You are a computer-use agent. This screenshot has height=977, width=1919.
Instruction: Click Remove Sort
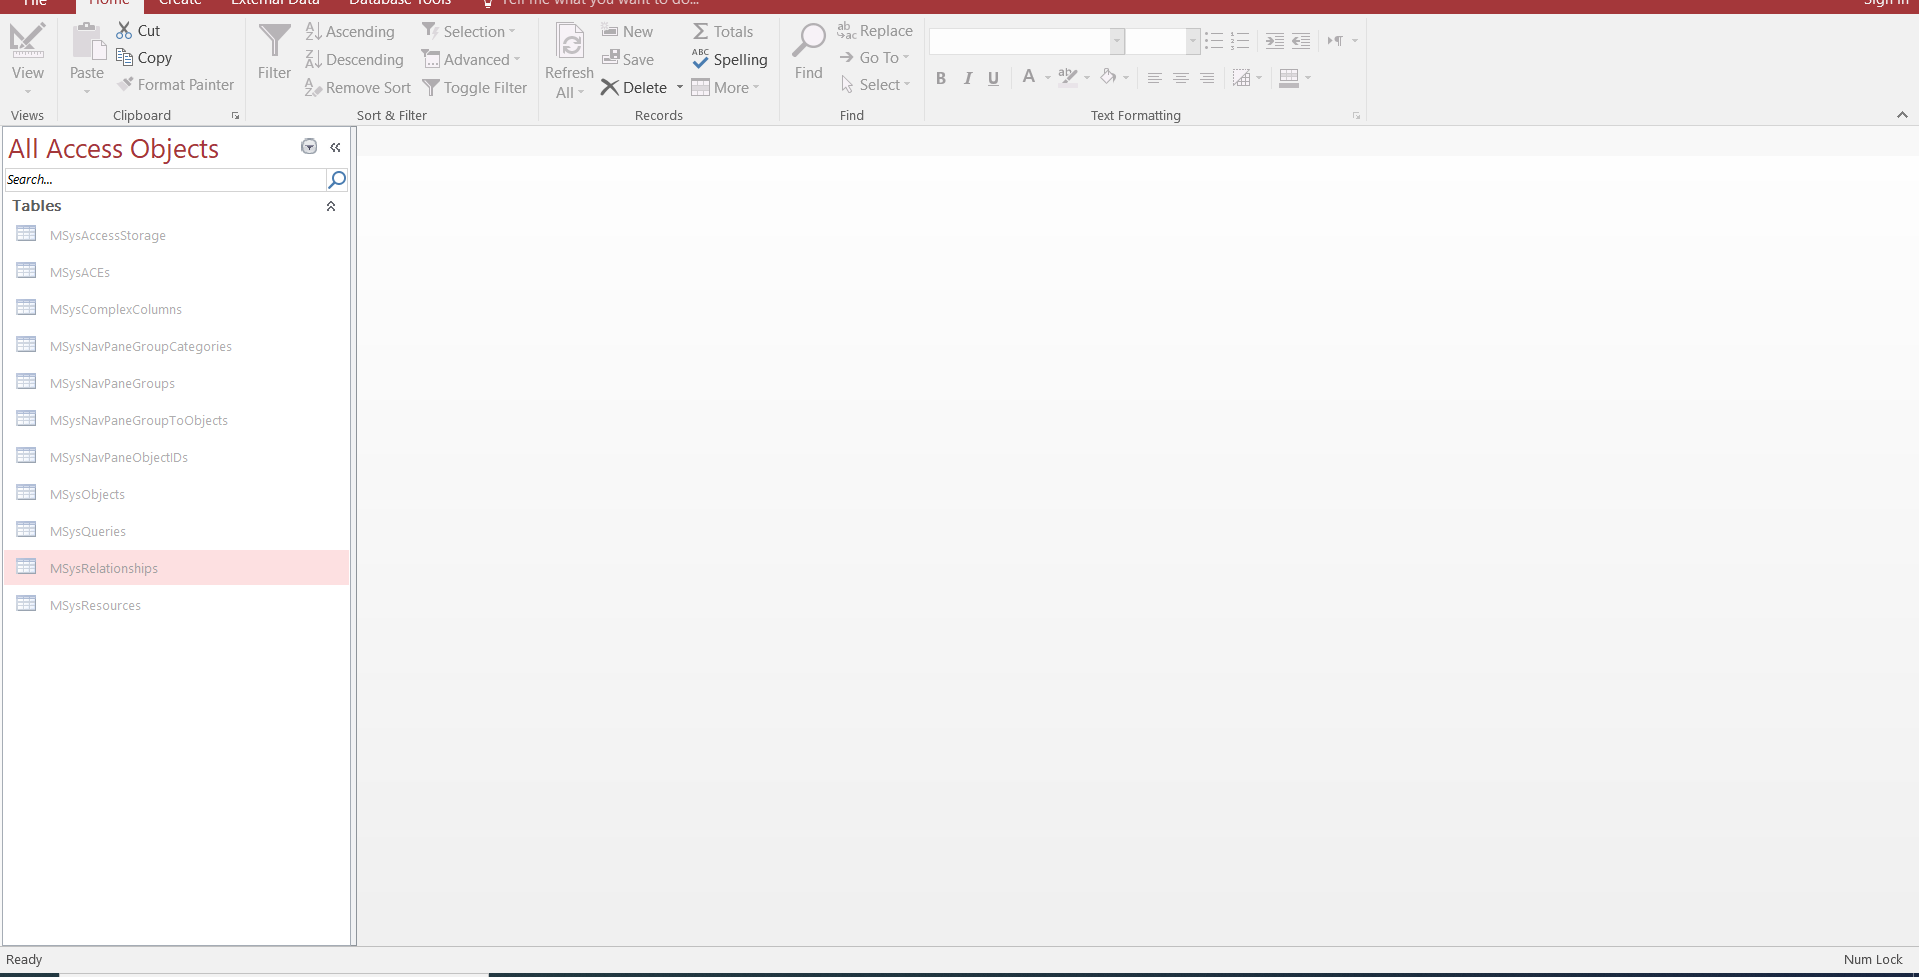(358, 88)
